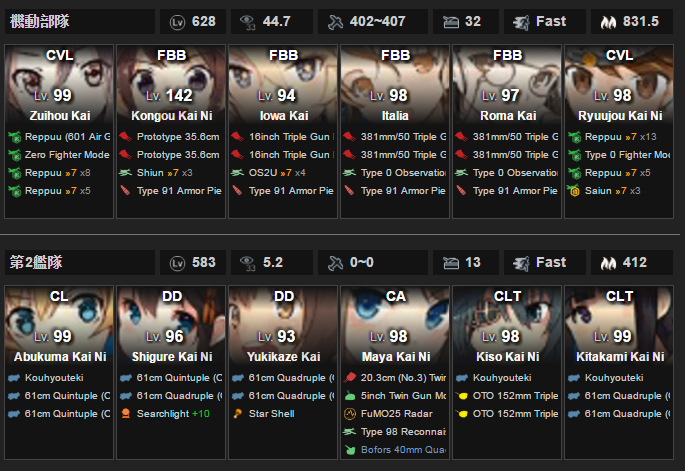Select Zuihou Kai portrait thumbnail

(x=59, y=85)
